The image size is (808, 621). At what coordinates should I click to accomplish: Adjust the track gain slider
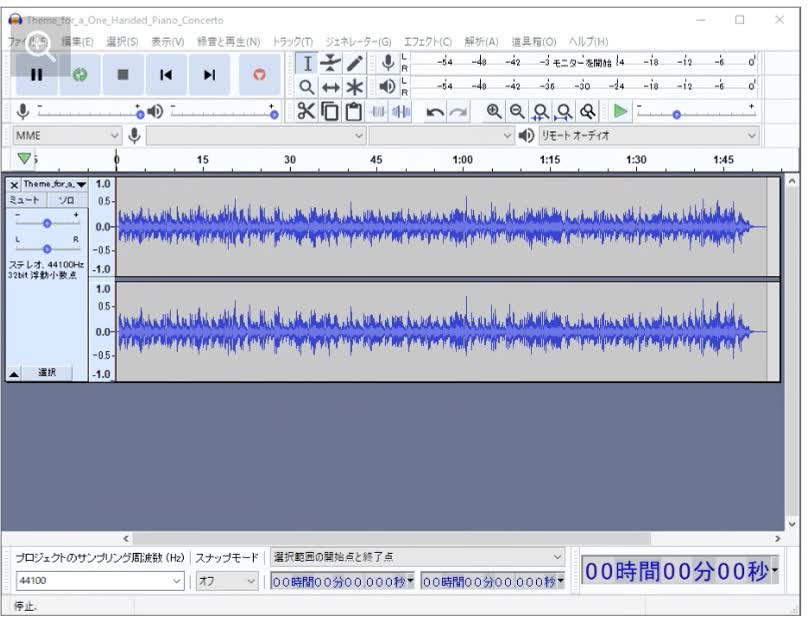(x=47, y=222)
